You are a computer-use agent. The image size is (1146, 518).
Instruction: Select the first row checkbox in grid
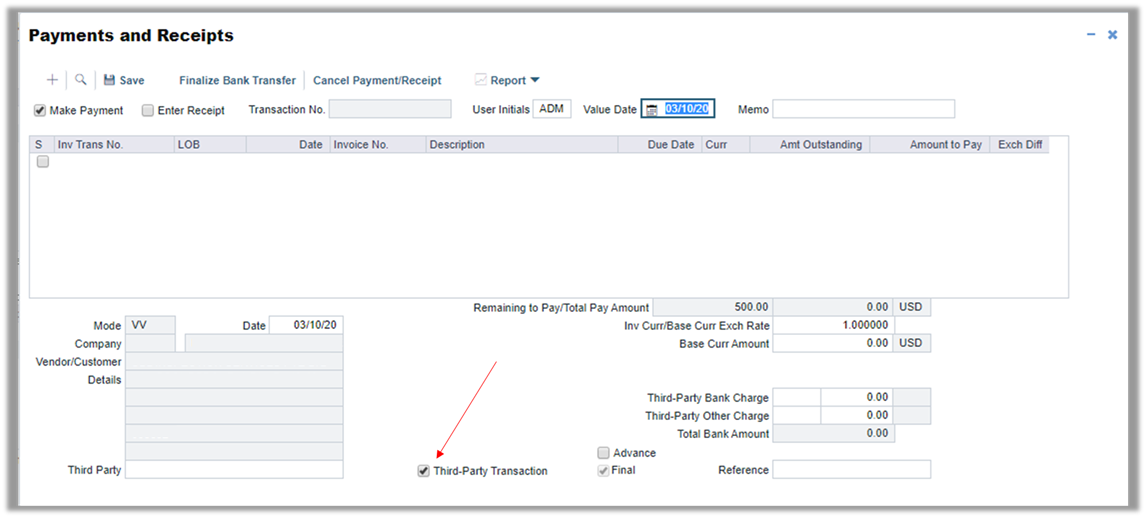pos(43,162)
